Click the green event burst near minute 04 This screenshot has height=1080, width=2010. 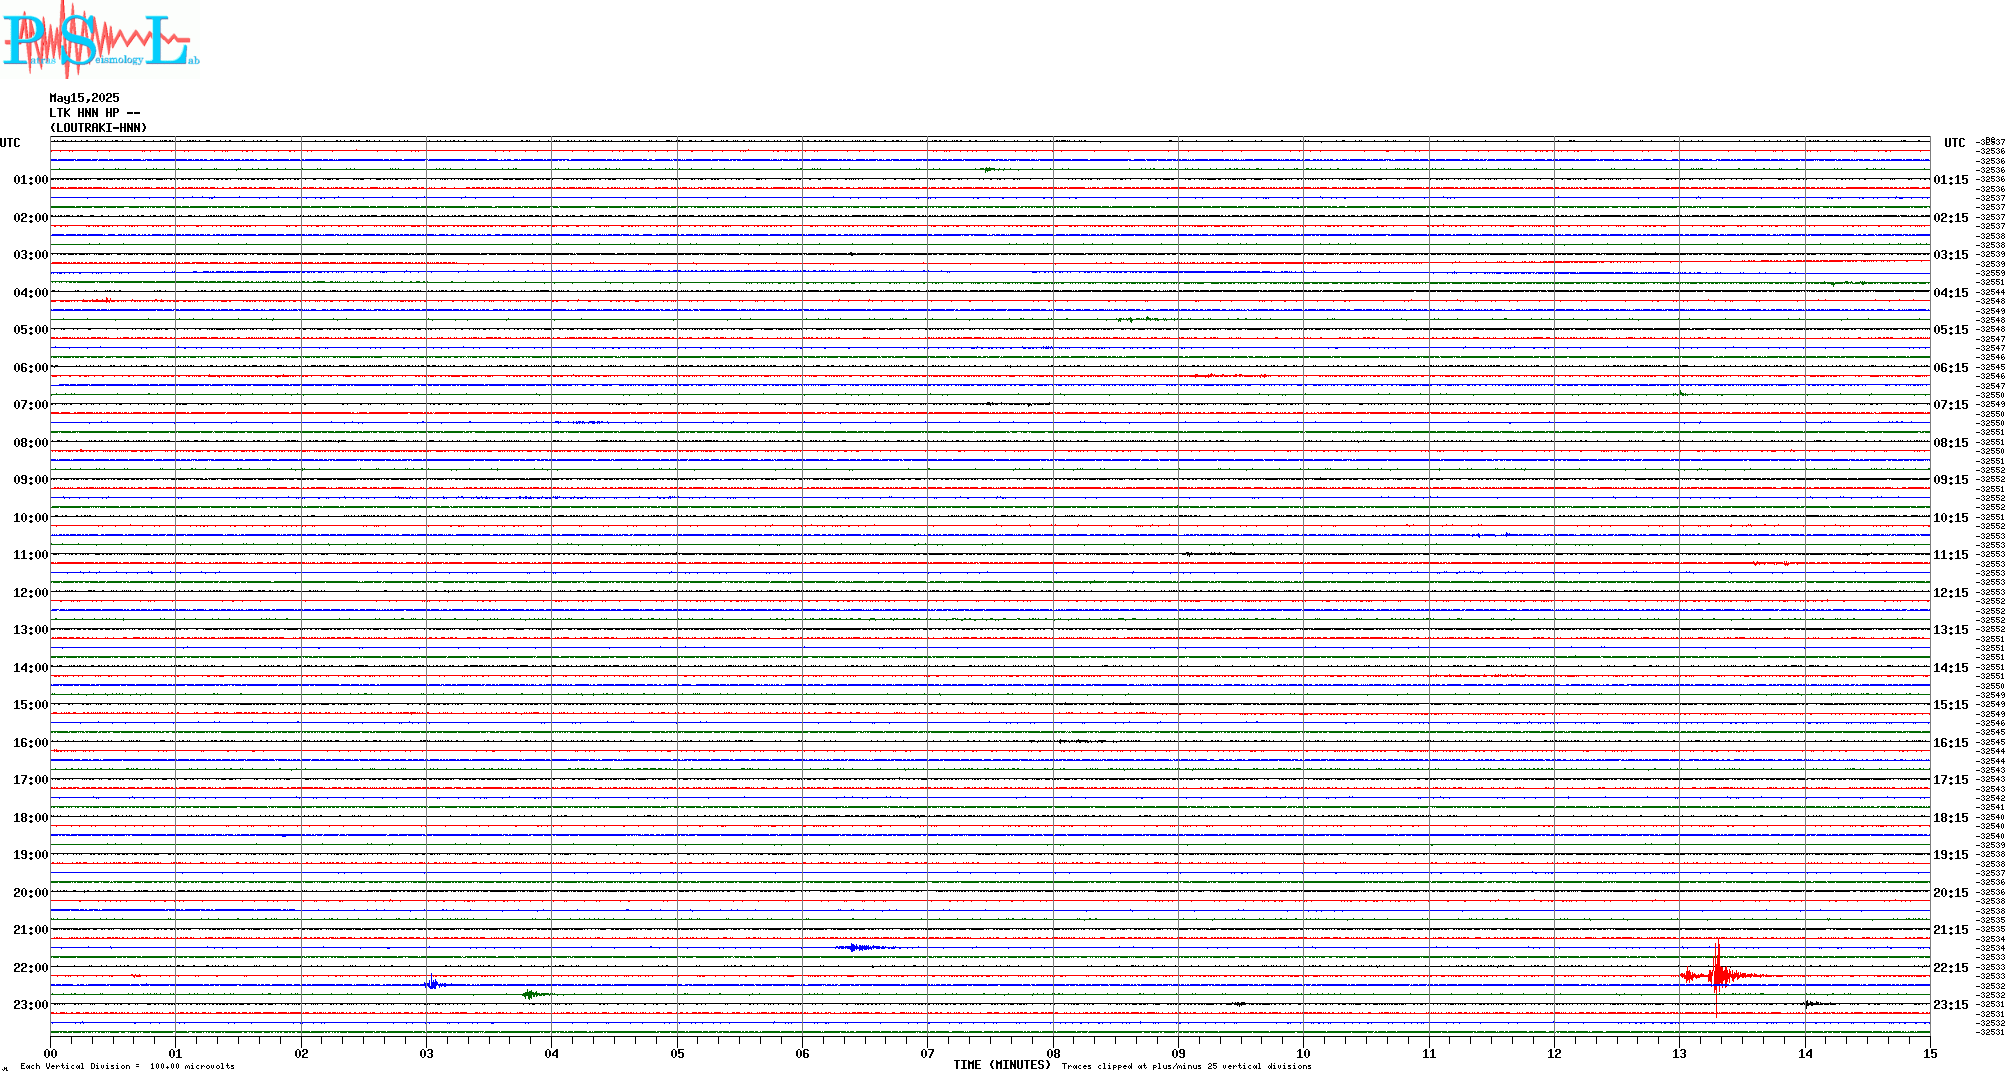[x=533, y=994]
